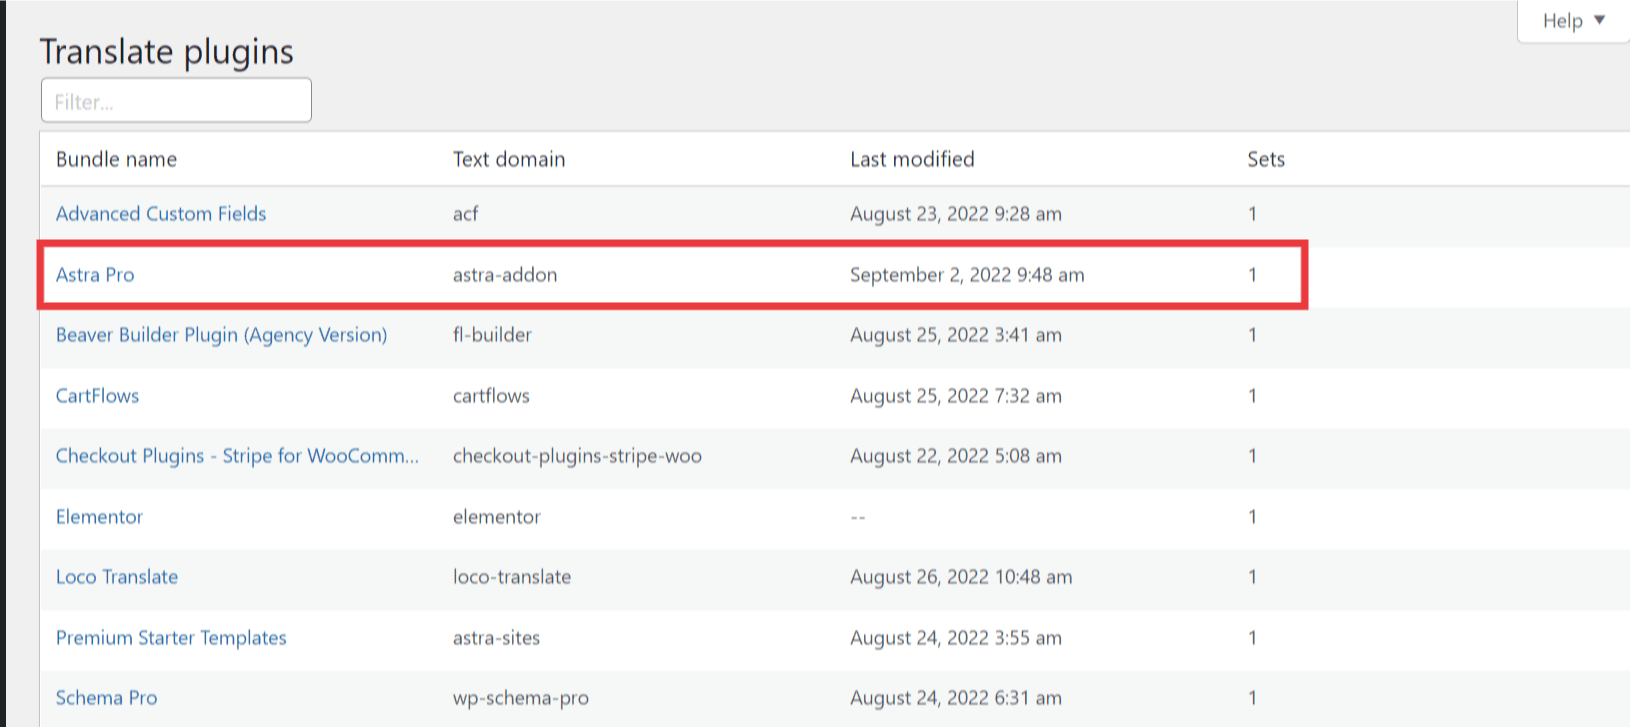Sort by Text domain column header
The image size is (1630, 727).
(509, 159)
